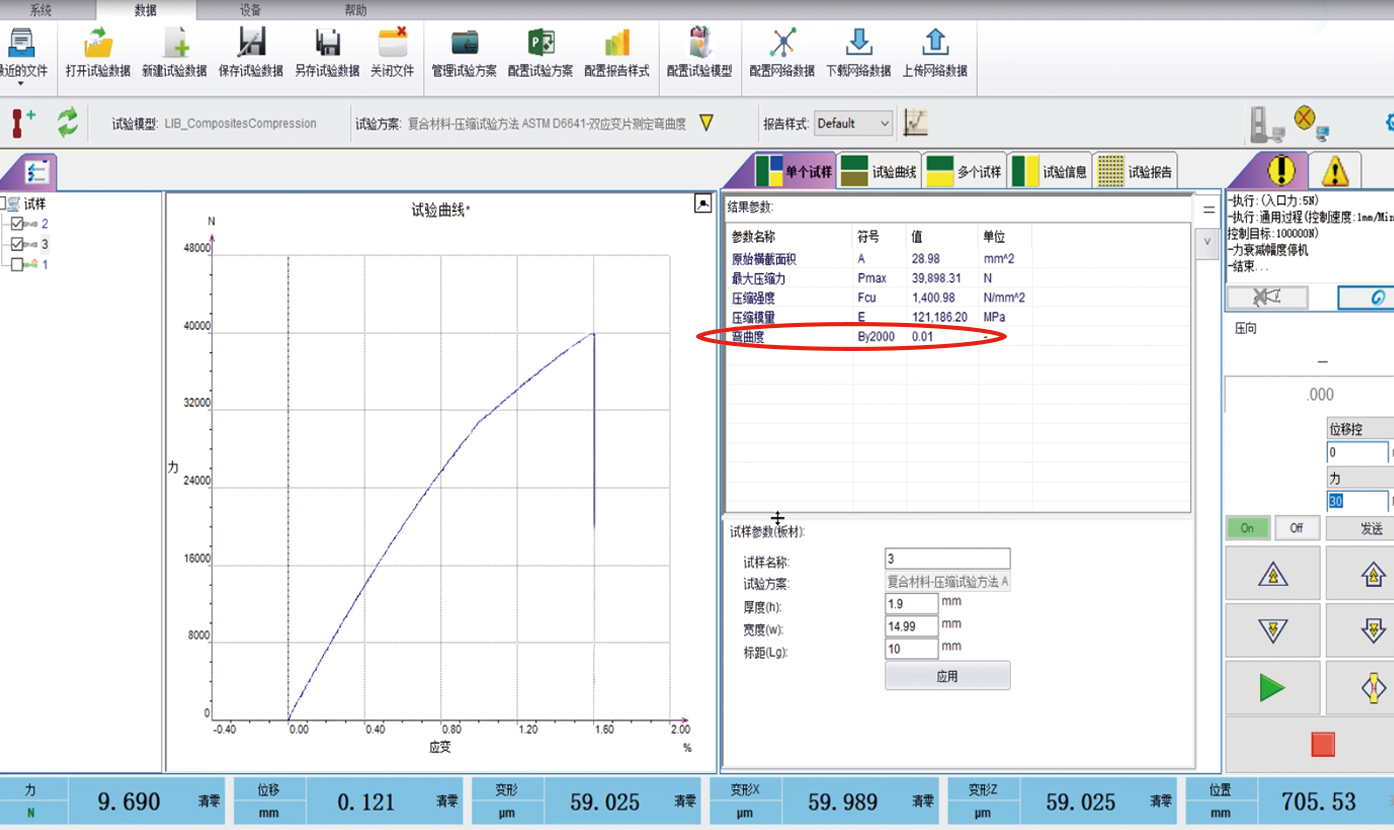Image resolution: width=1394 pixels, height=830 pixels.
Task: Switch to the 试验曲线 tab
Action: (x=879, y=172)
